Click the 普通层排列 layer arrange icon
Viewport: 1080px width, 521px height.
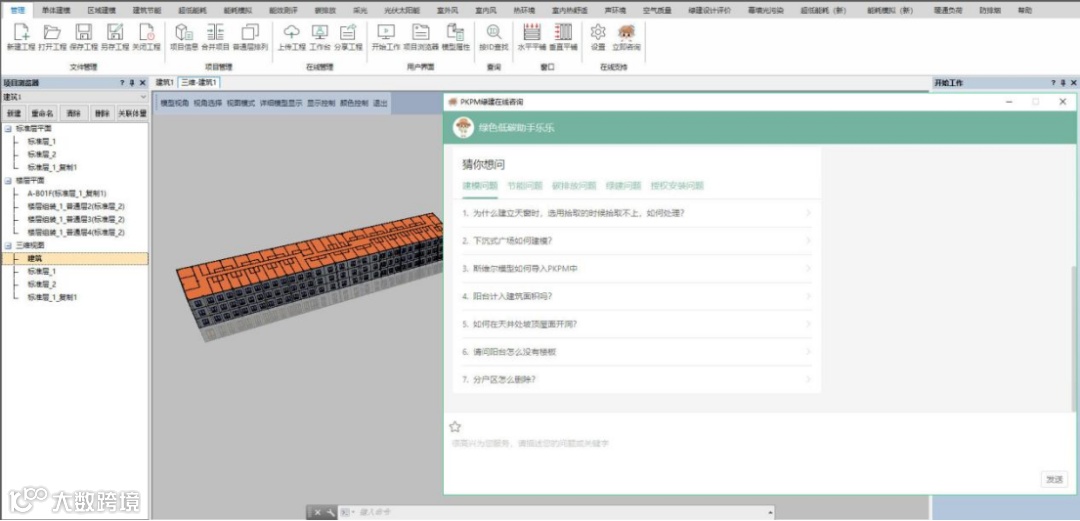(250, 32)
